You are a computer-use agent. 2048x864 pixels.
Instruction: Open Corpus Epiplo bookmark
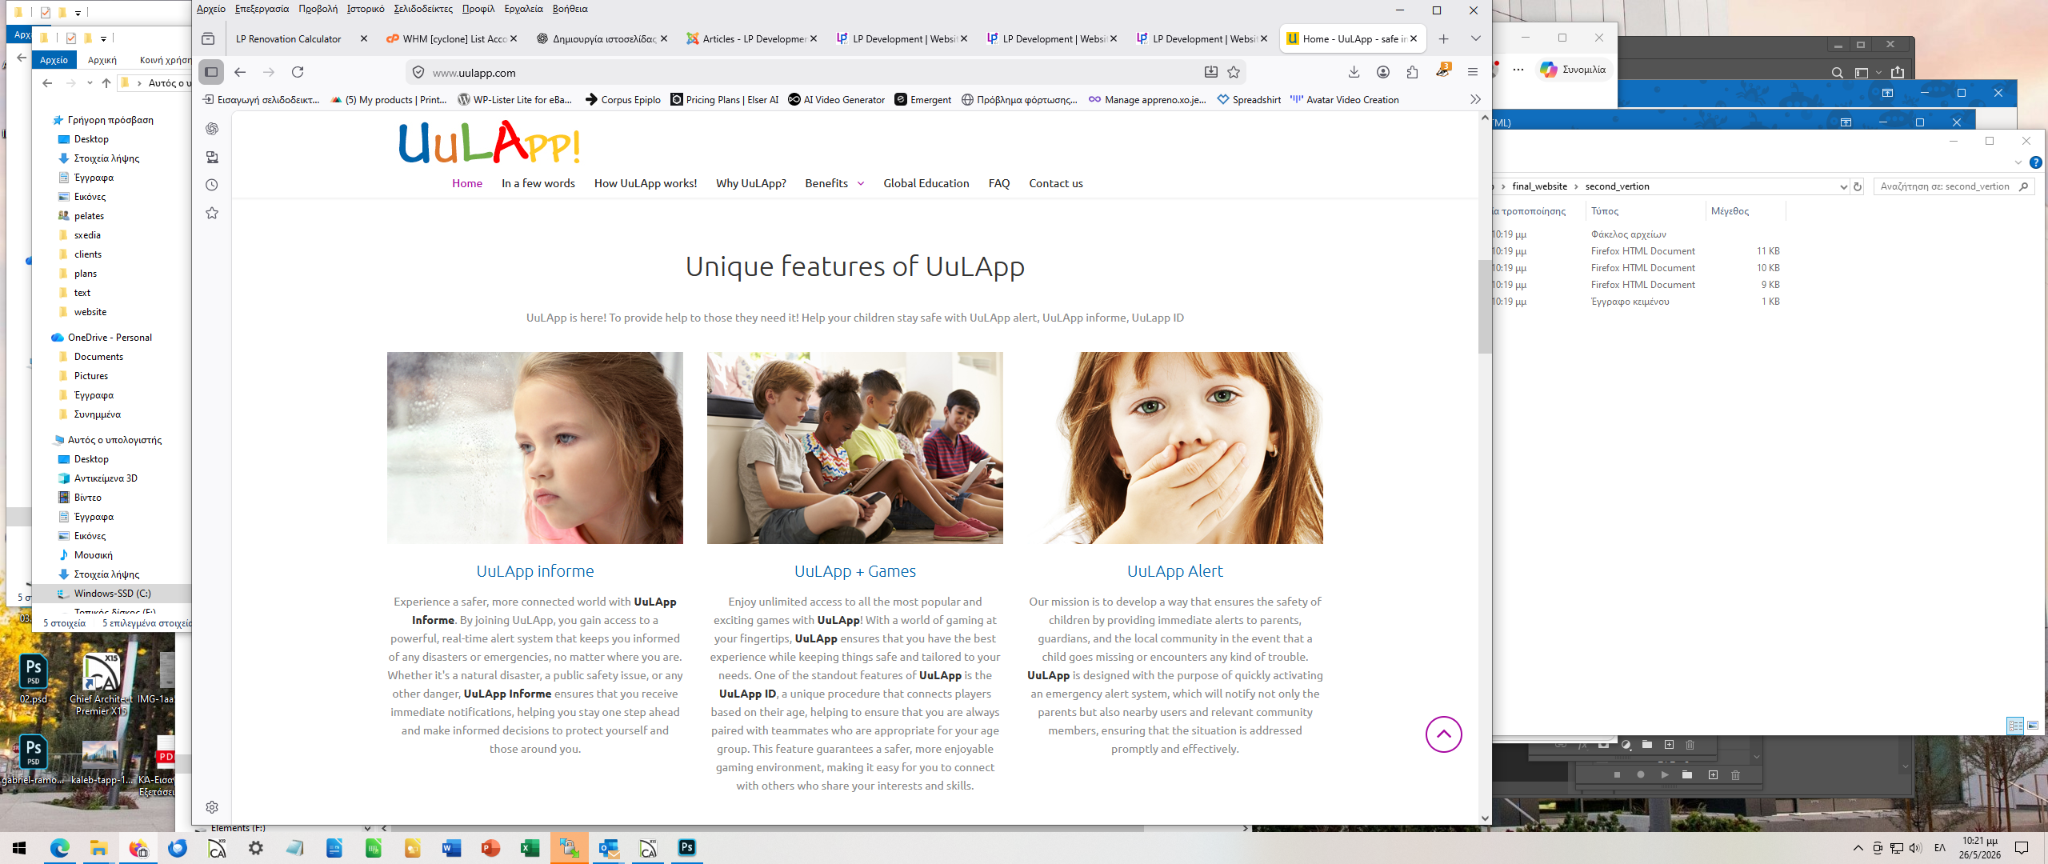click(623, 100)
